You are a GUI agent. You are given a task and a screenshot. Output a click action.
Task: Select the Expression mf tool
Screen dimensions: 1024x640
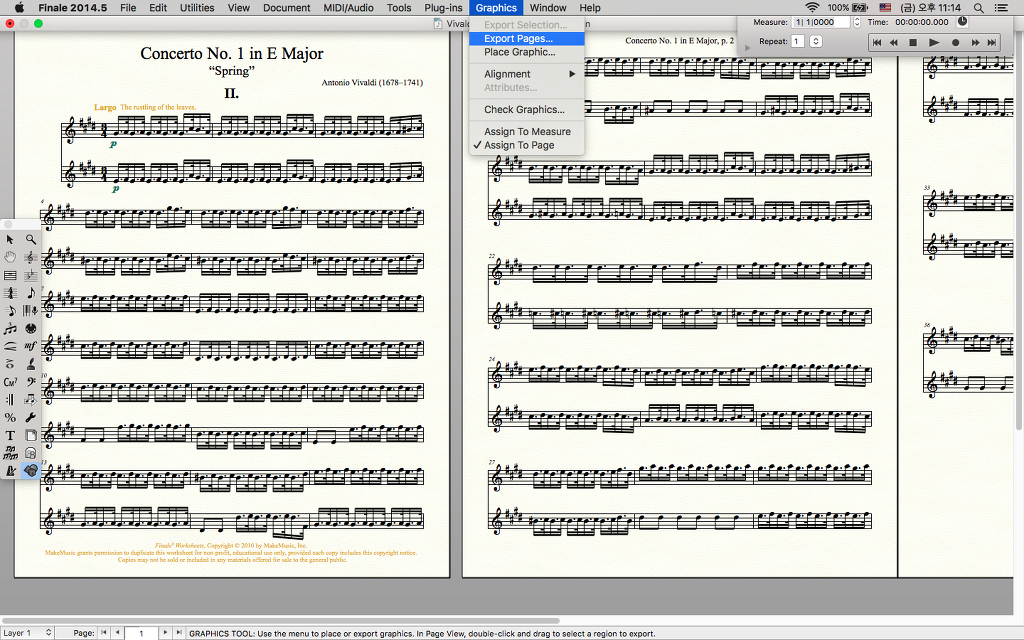[x=31, y=346]
